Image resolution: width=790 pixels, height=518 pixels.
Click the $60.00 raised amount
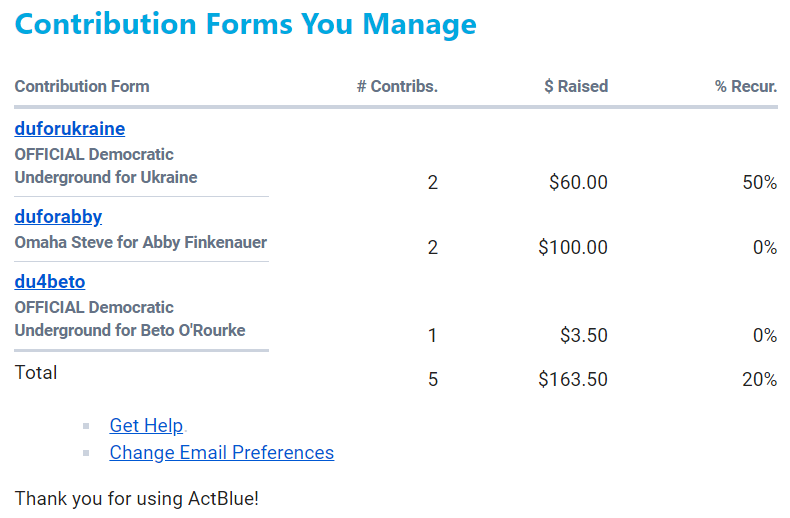coord(578,183)
